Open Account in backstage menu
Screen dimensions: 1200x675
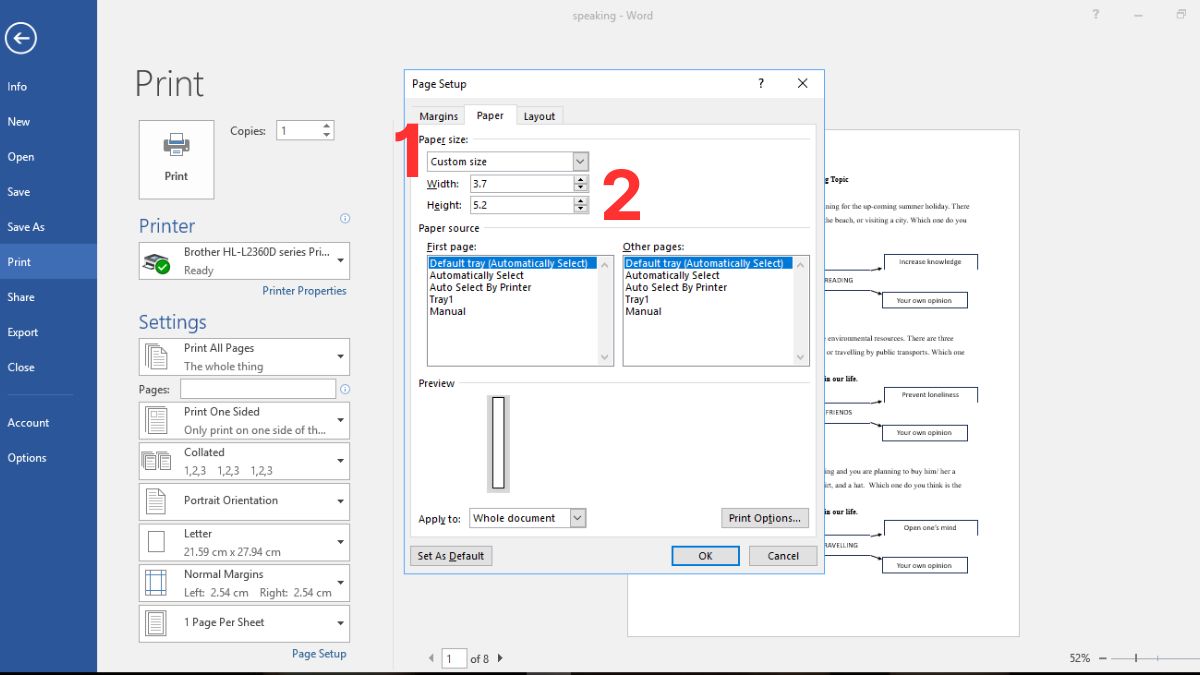(x=48, y=423)
